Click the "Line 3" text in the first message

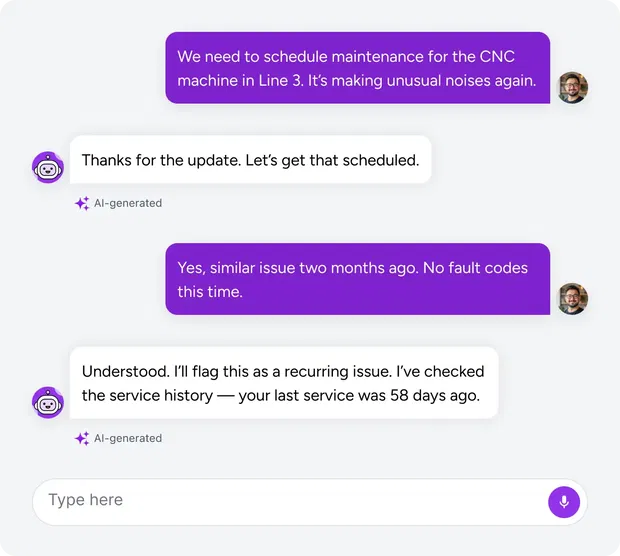[x=281, y=81]
